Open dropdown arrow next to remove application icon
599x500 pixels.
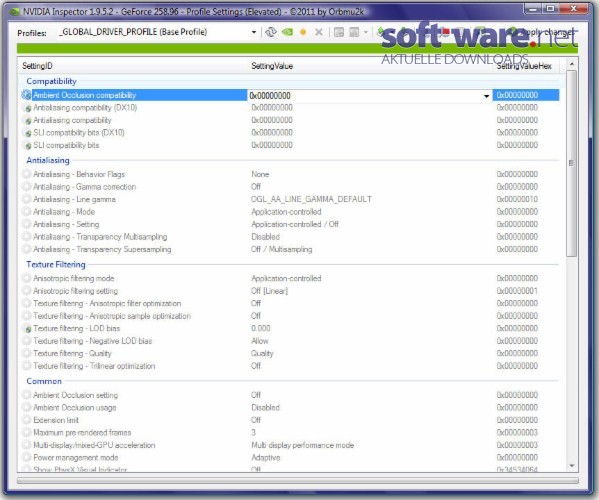point(366,32)
